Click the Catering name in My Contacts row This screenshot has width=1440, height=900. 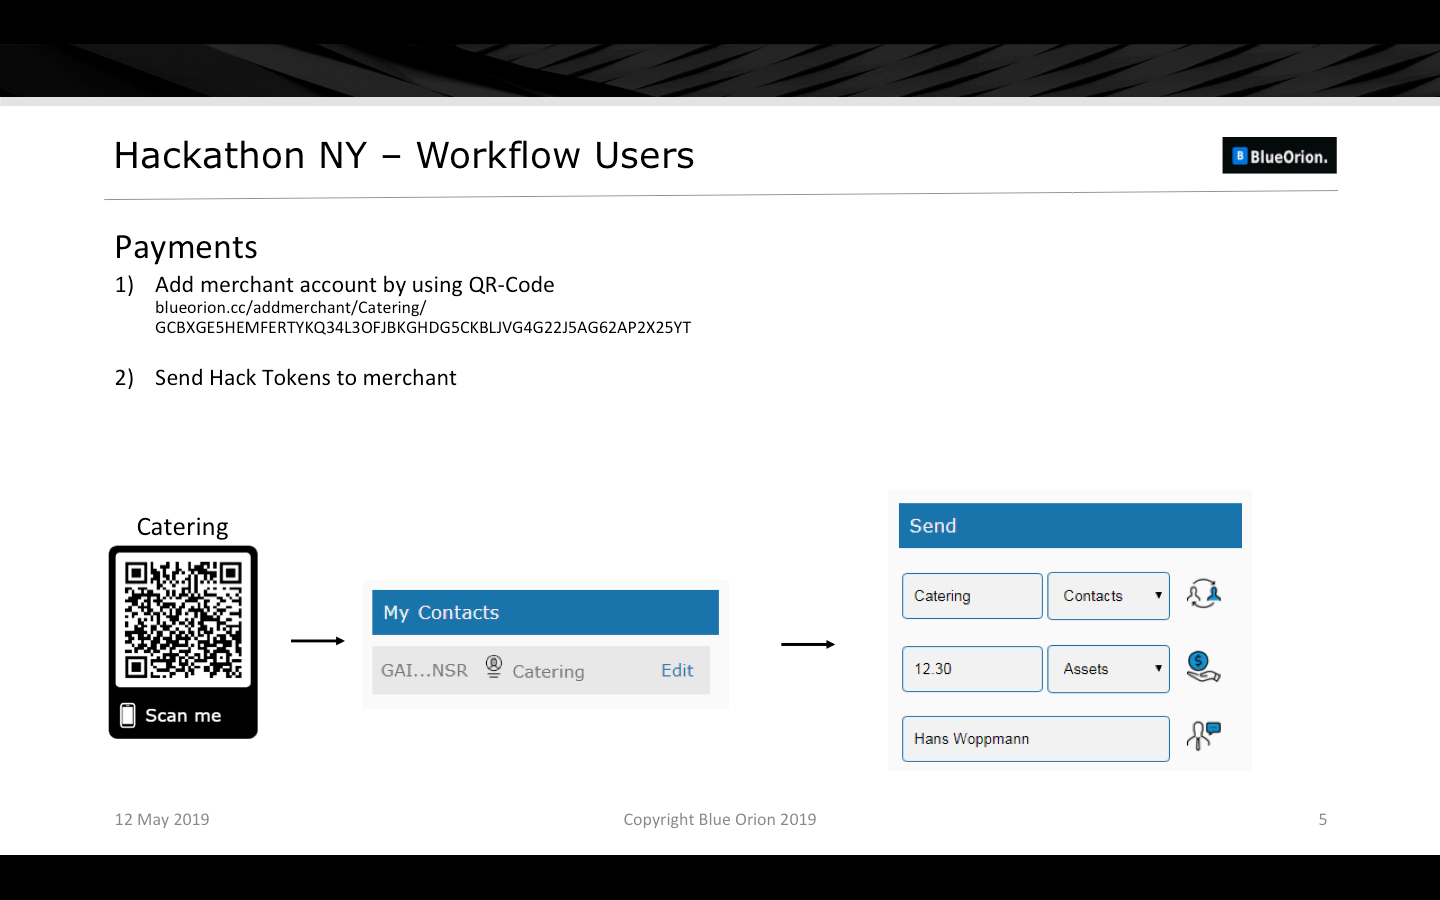(x=548, y=672)
